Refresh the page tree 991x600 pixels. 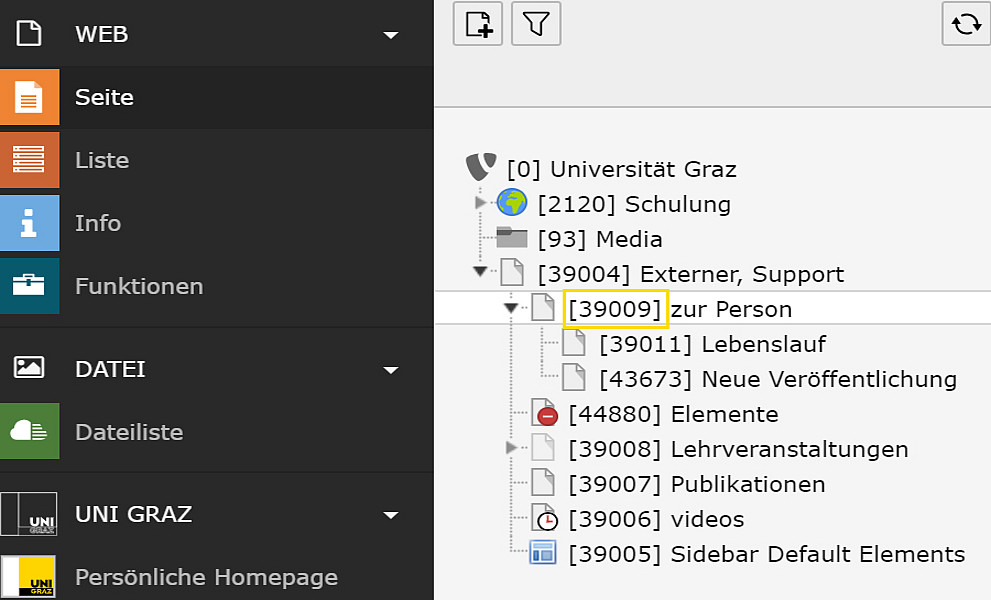[x=966, y=24]
